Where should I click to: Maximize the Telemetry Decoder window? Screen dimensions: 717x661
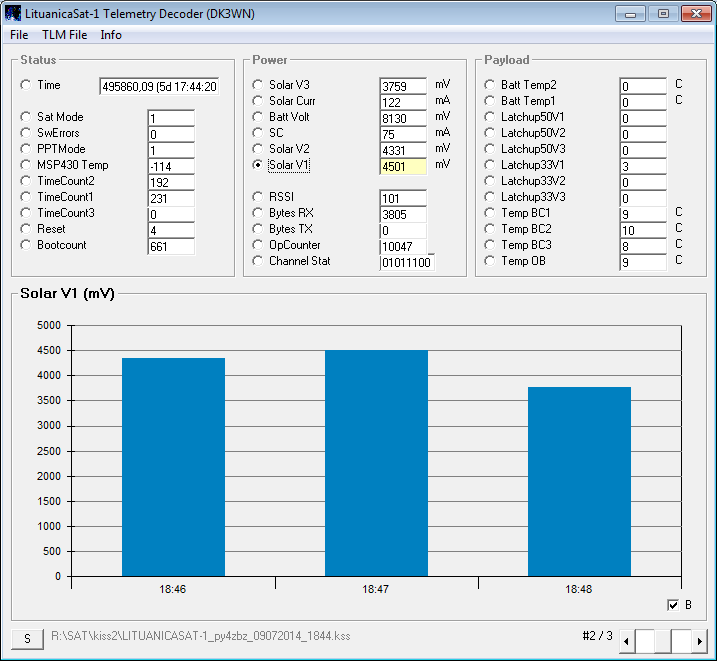(x=663, y=14)
